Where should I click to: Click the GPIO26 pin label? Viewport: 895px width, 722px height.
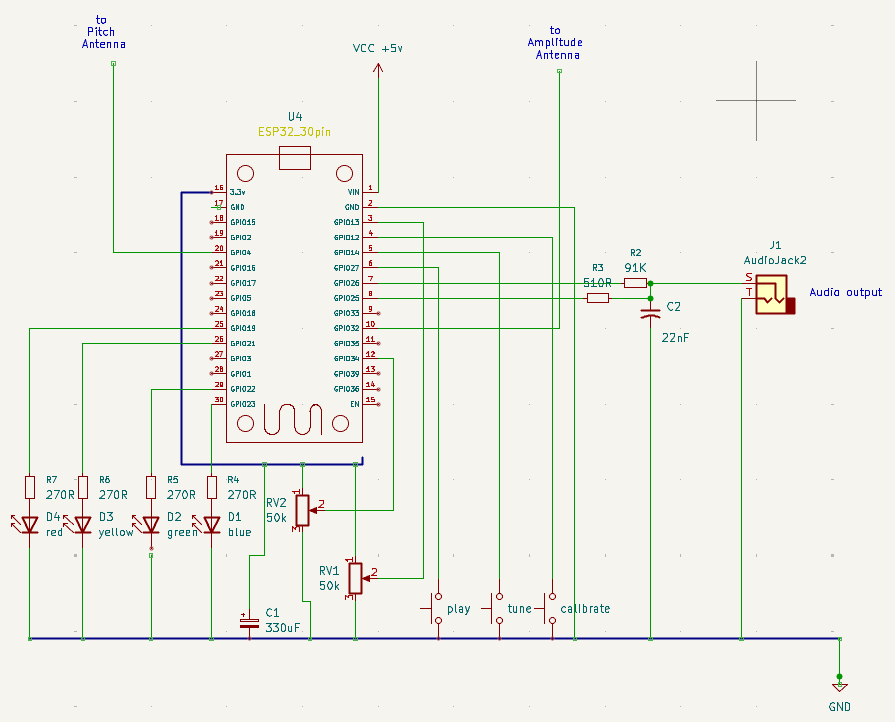[346, 283]
